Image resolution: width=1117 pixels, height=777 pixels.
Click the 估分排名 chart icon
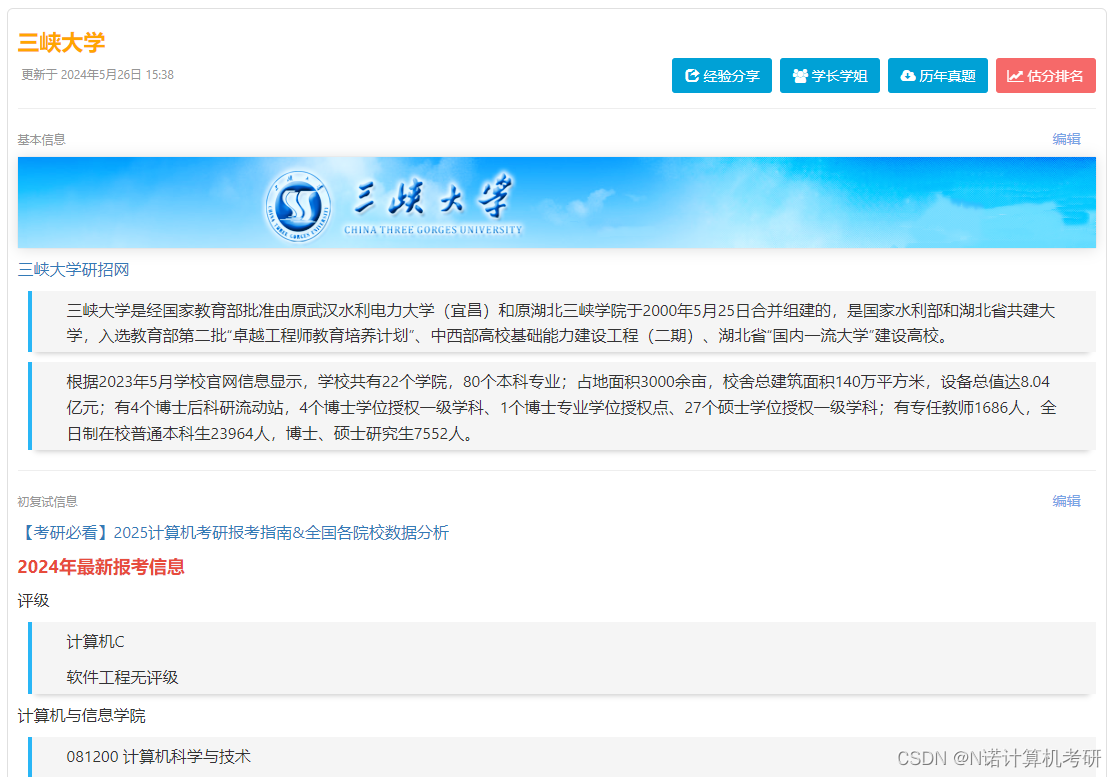pos(1015,75)
